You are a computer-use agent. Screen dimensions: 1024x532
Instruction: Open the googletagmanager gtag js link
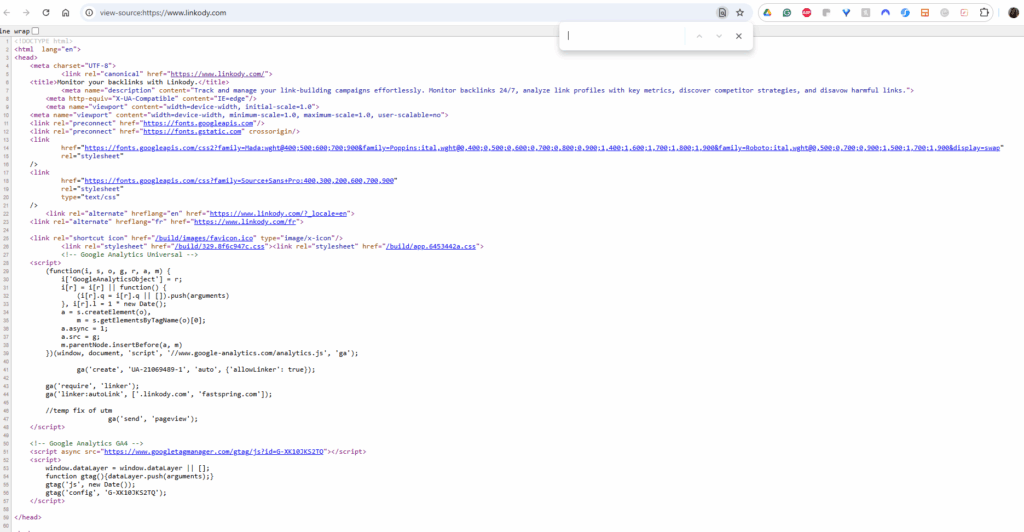214,451
